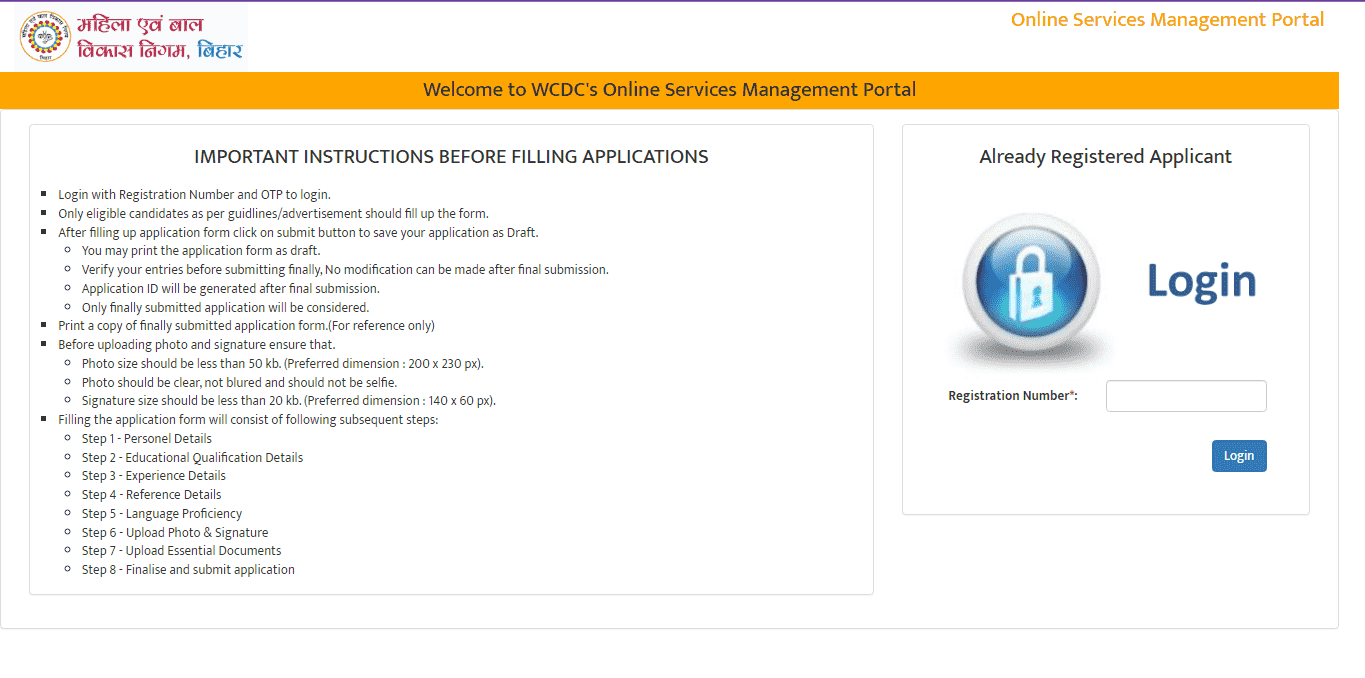Click the large blue Login text graphic
This screenshot has width=1365, height=678.
click(x=1201, y=282)
